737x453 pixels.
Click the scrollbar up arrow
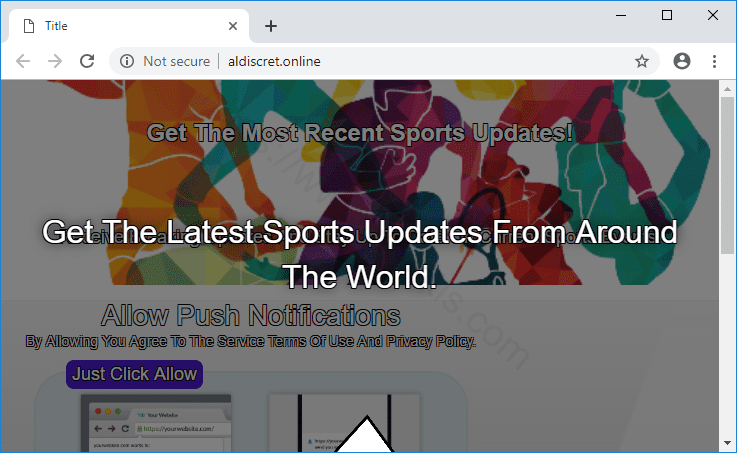pos(727,89)
